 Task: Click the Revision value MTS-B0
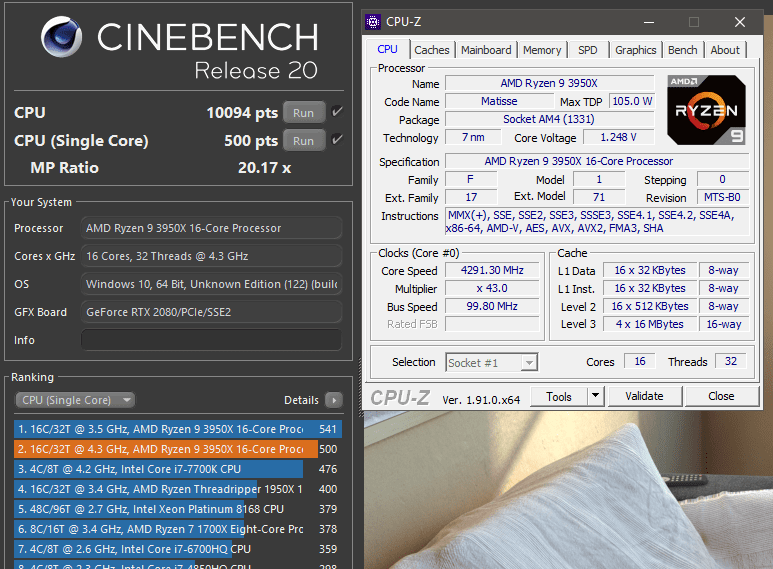click(x=722, y=197)
